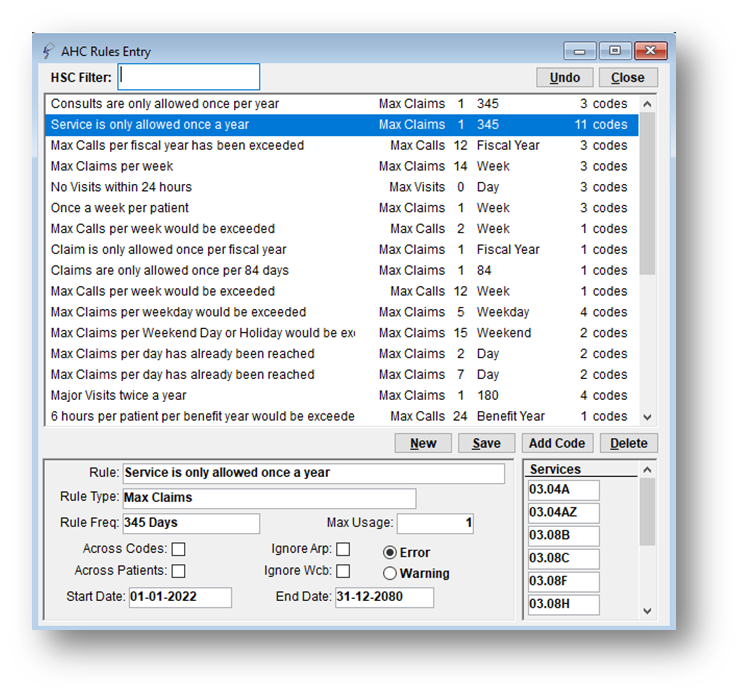Click the rules list scroll up arrow
Screen dimensions: 741x695
coord(647,104)
